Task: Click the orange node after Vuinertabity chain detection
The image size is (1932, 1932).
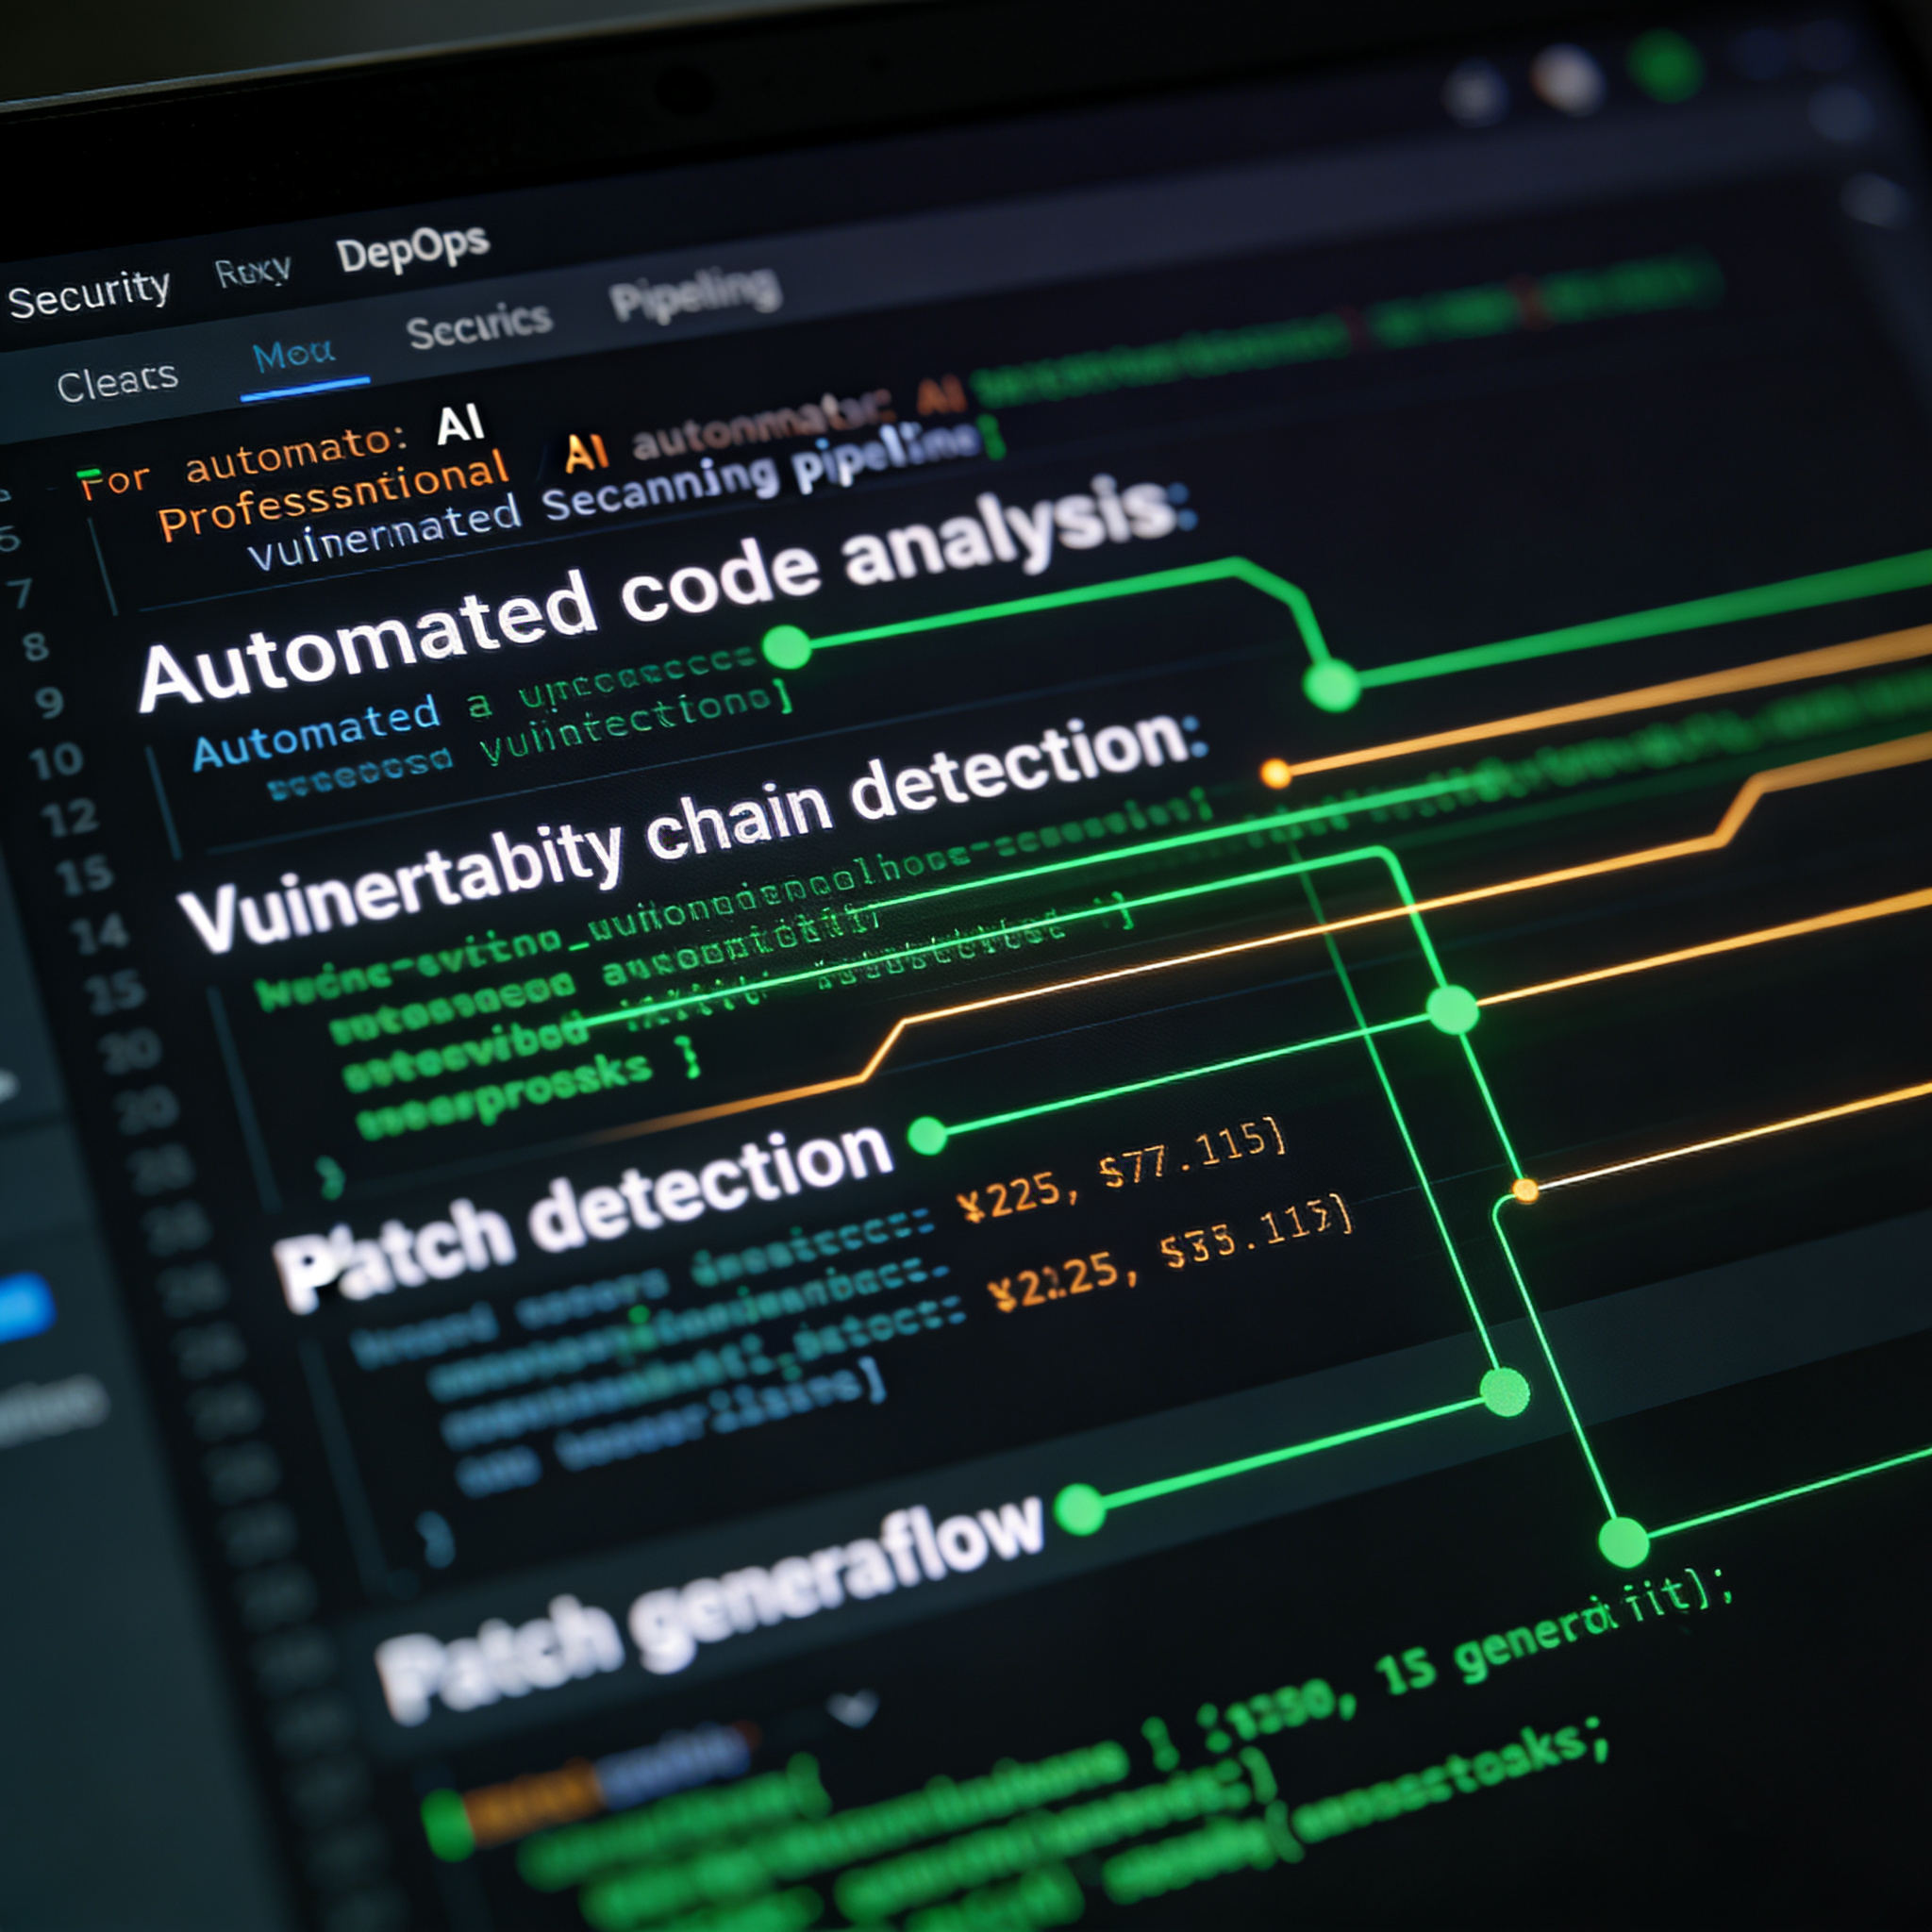Action: point(1275,773)
